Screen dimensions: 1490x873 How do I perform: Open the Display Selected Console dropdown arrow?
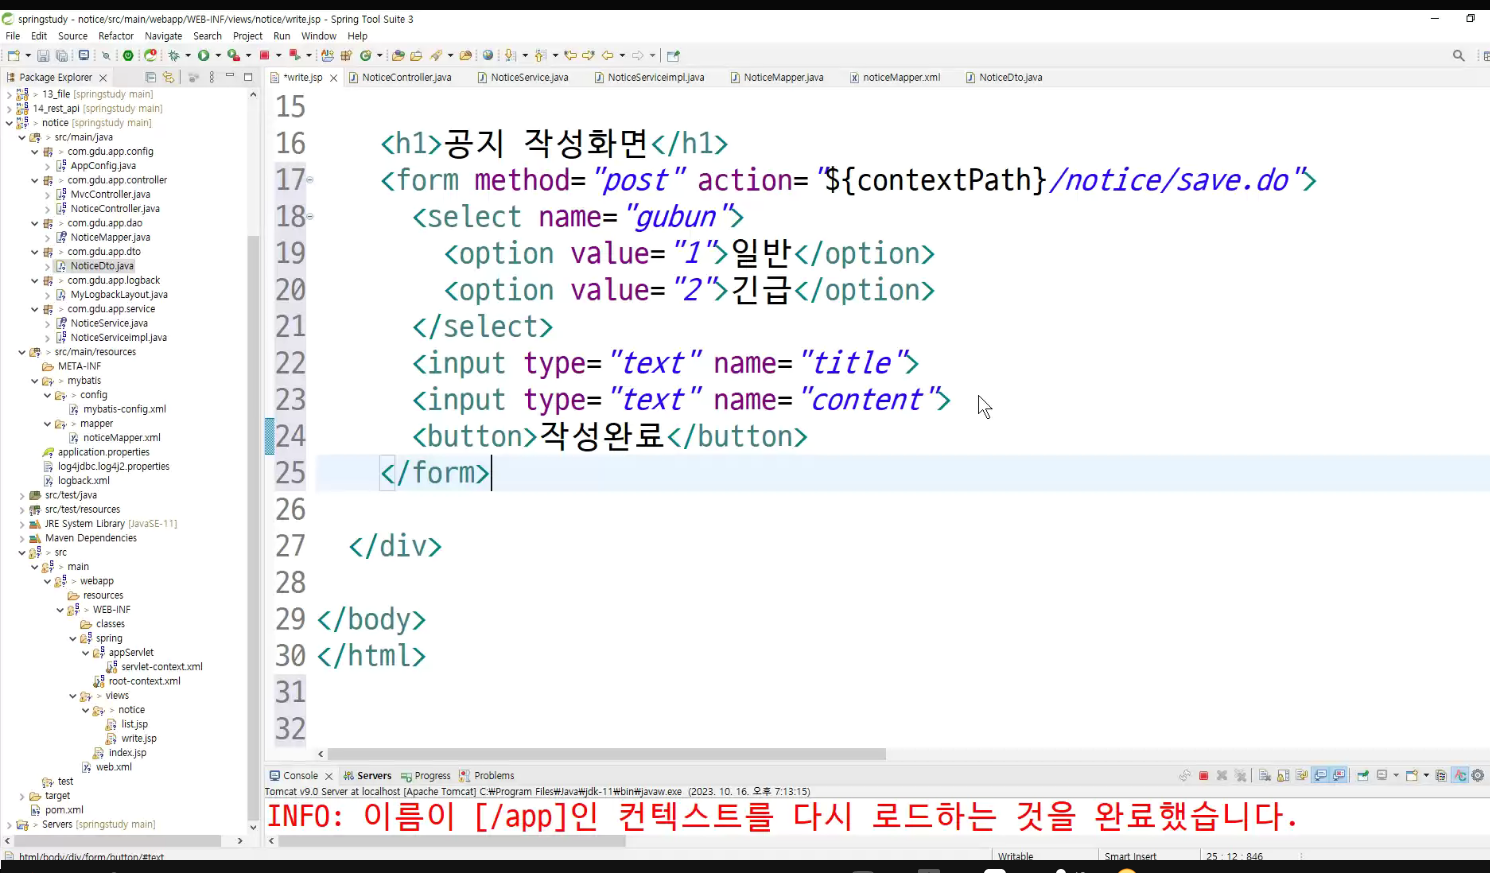click(1396, 775)
